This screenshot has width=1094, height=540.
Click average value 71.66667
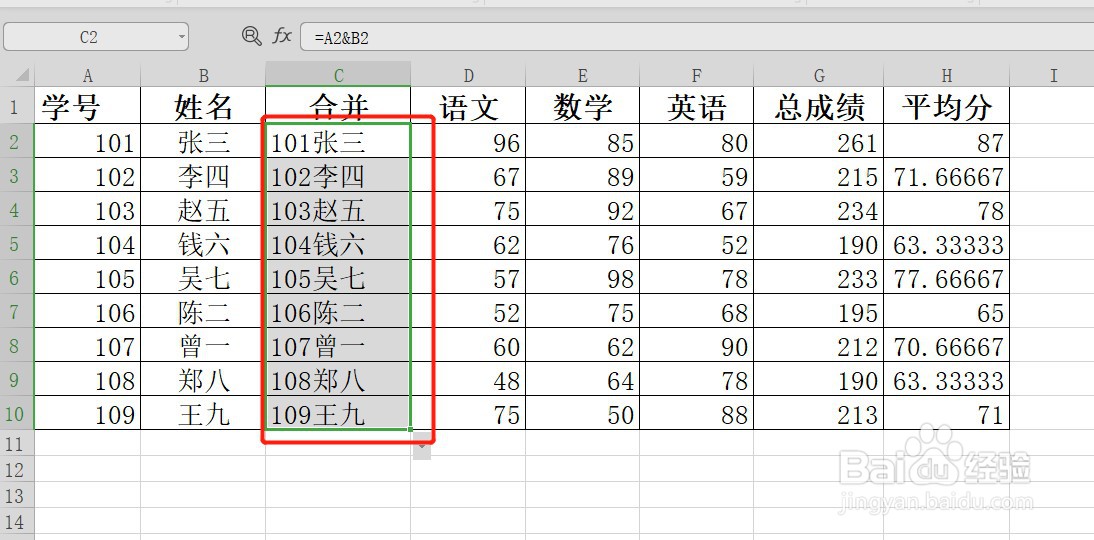tap(946, 176)
